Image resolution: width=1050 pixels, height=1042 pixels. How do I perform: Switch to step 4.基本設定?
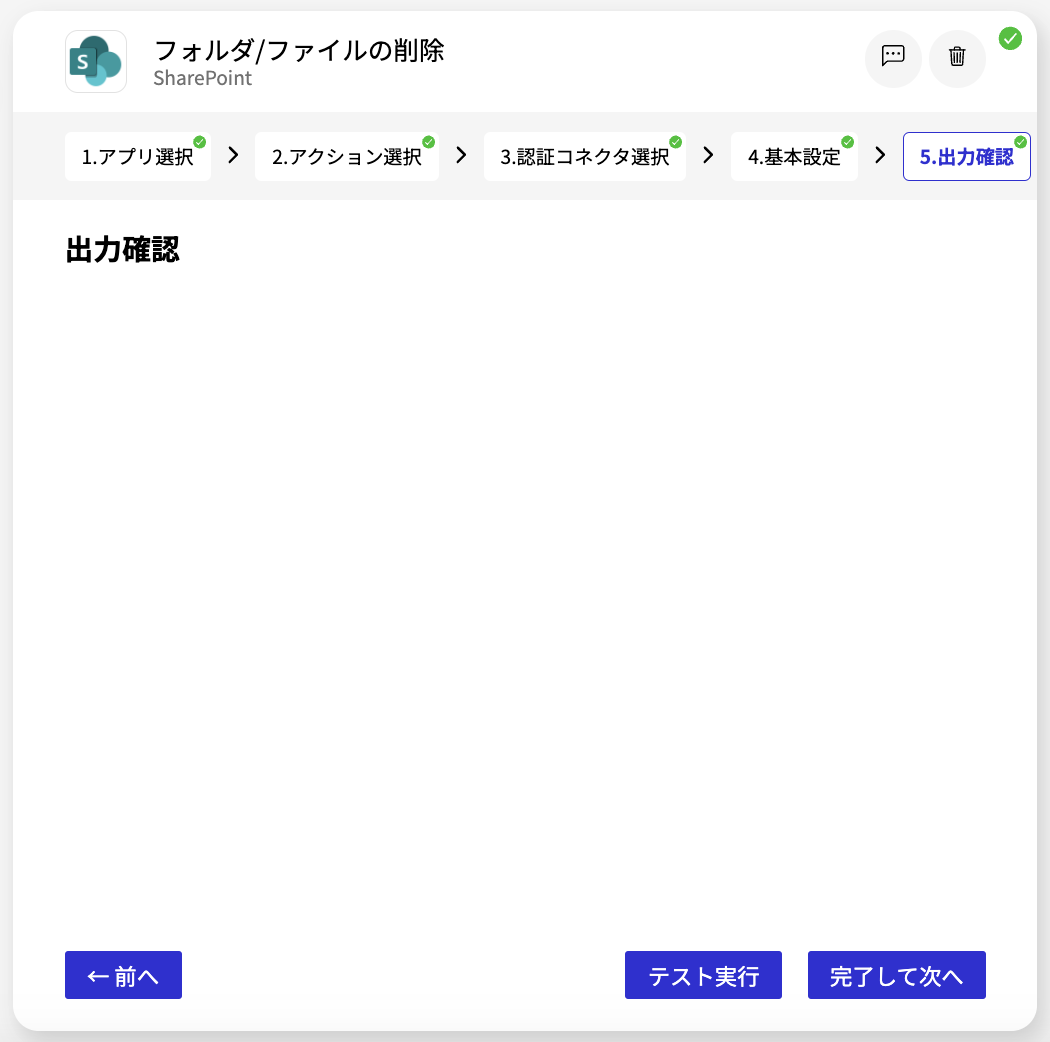[794, 157]
